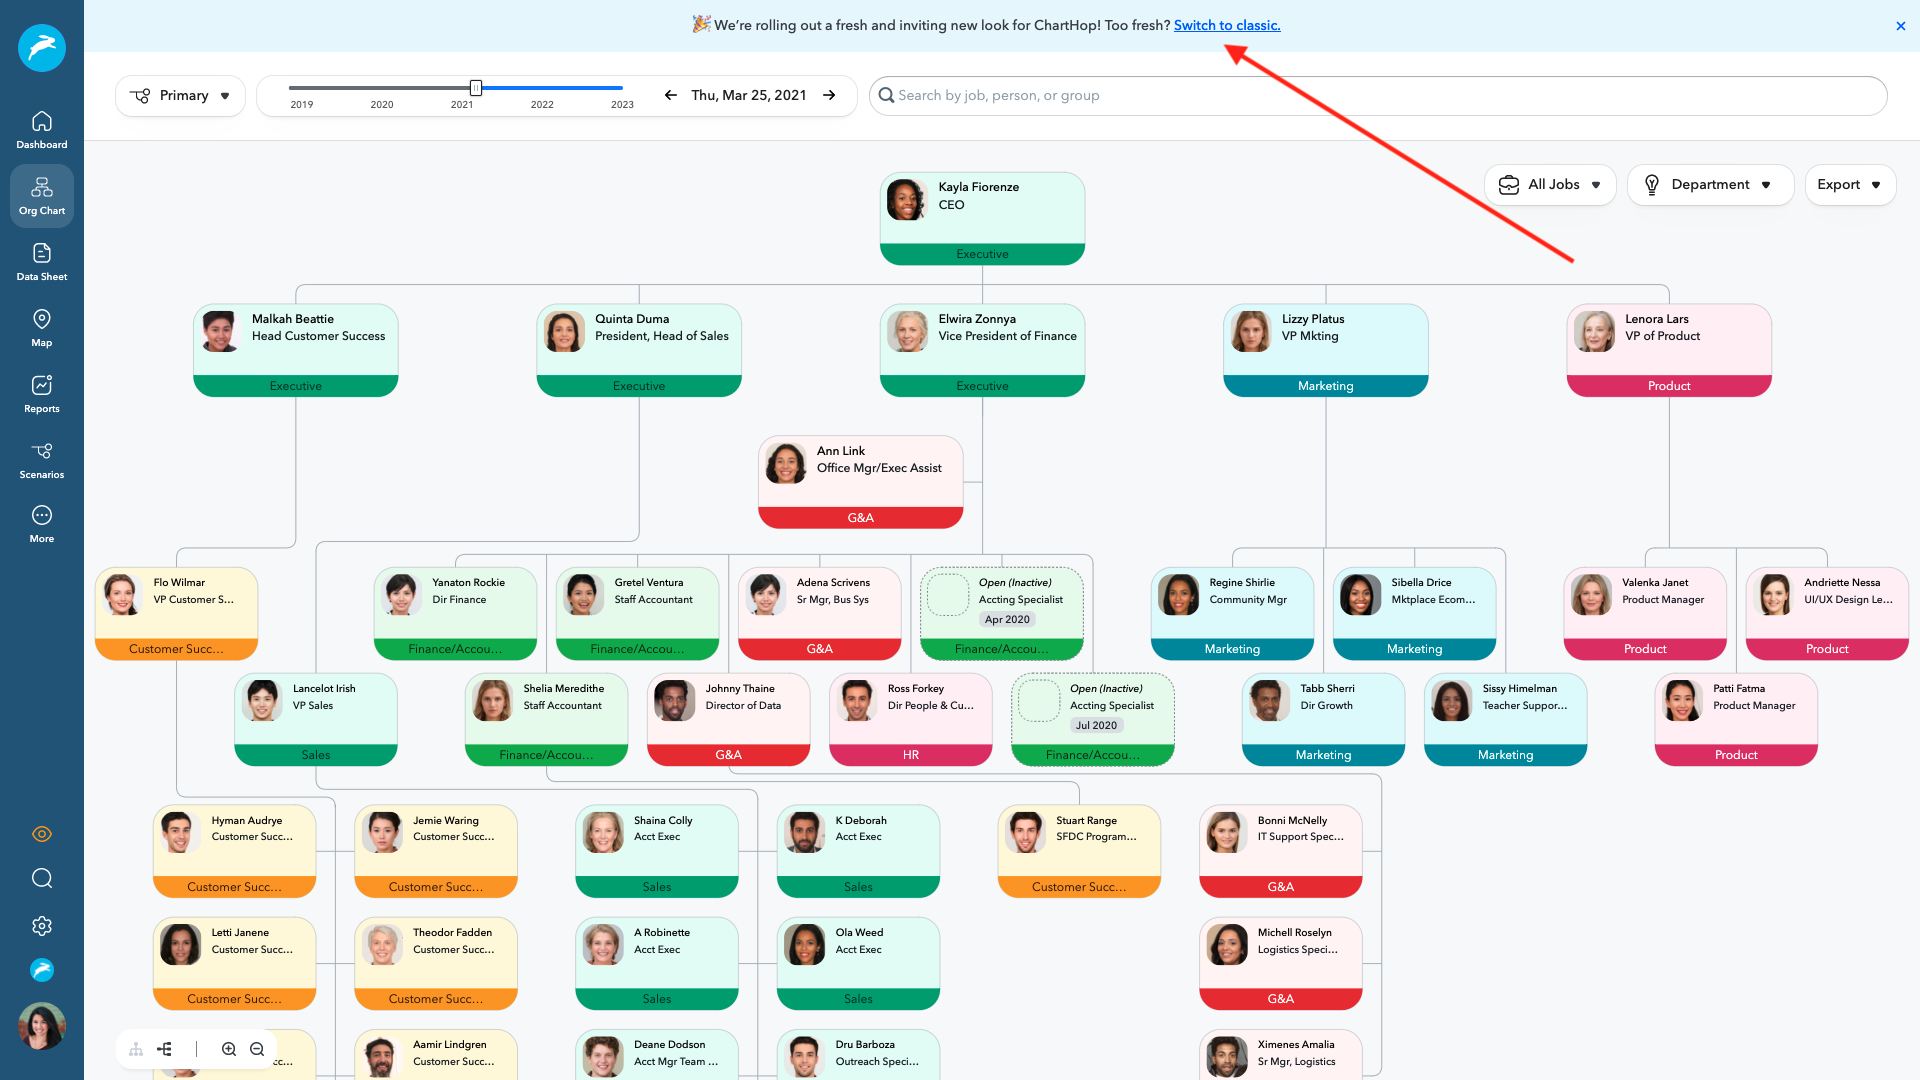1920x1080 pixels.
Task: Open the Primary chart dropdown
Action: pyautogui.click(x=180, y=95)
